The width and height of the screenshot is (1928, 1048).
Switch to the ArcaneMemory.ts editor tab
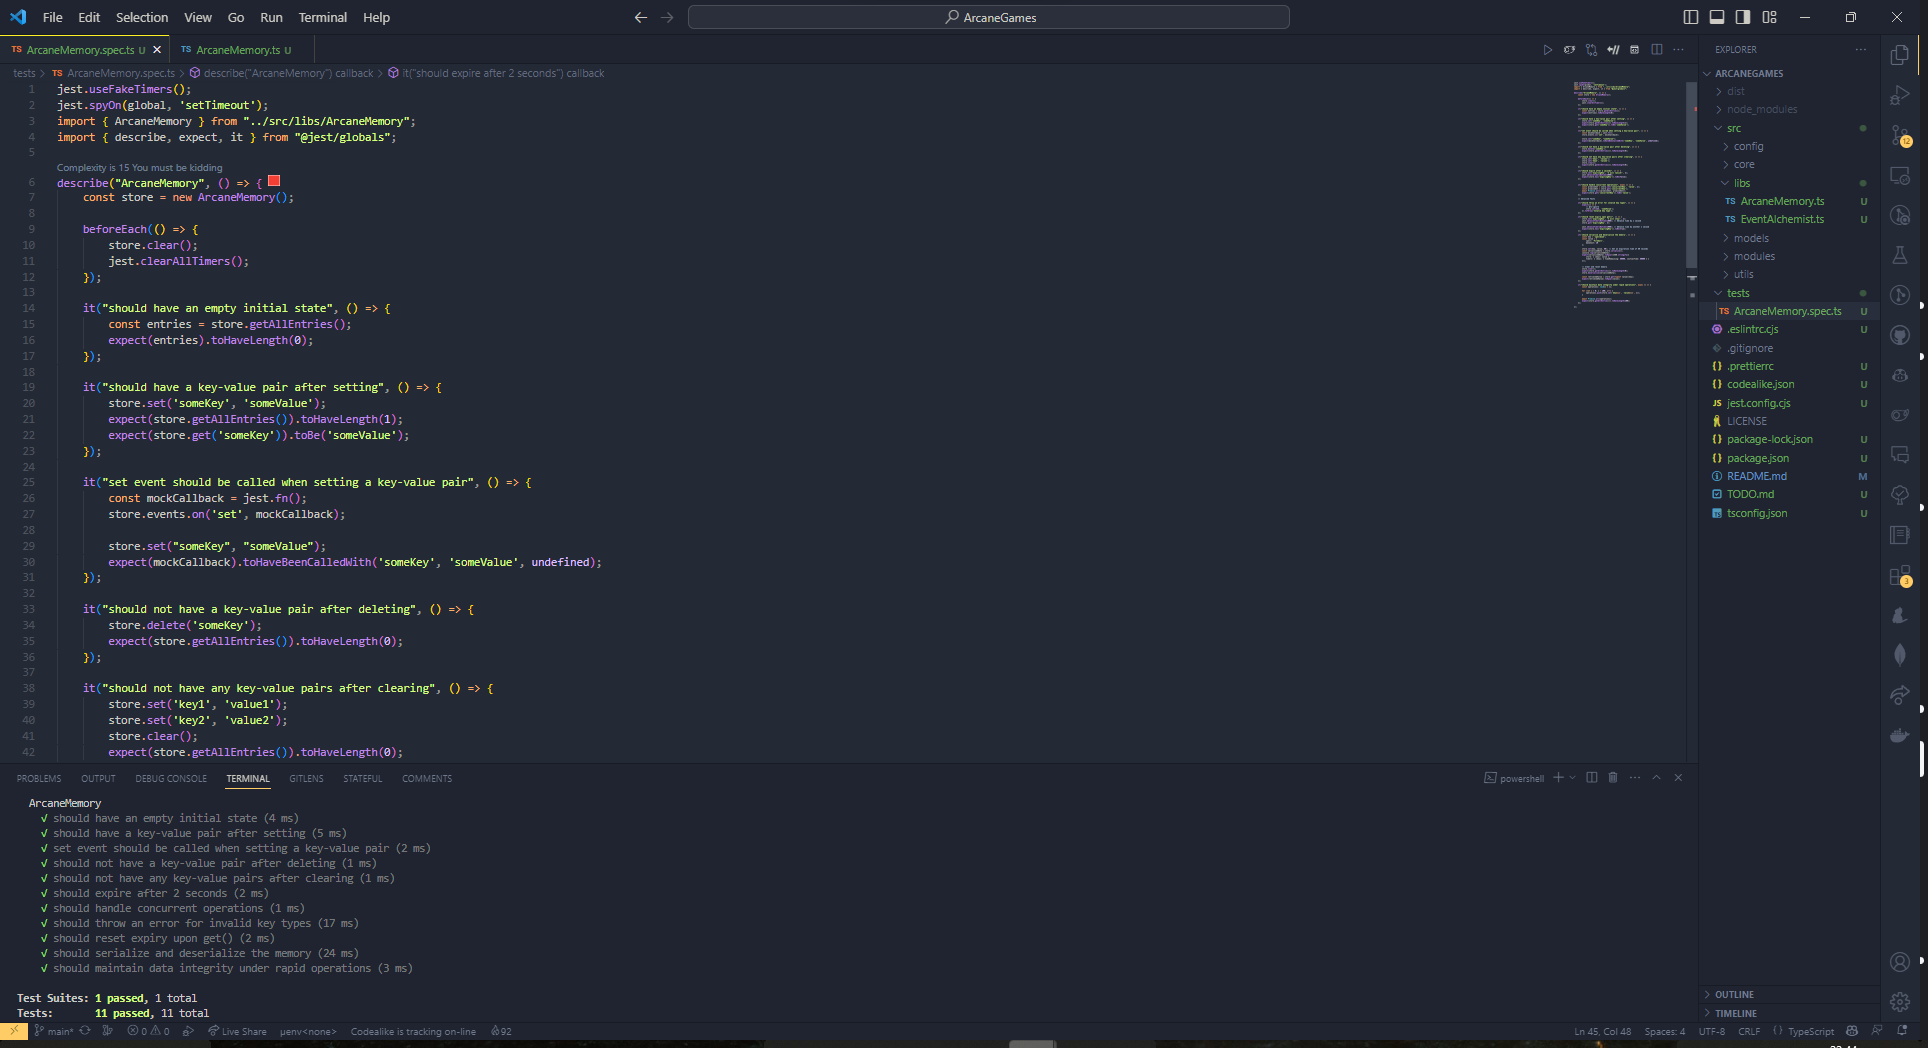[243, 50]
